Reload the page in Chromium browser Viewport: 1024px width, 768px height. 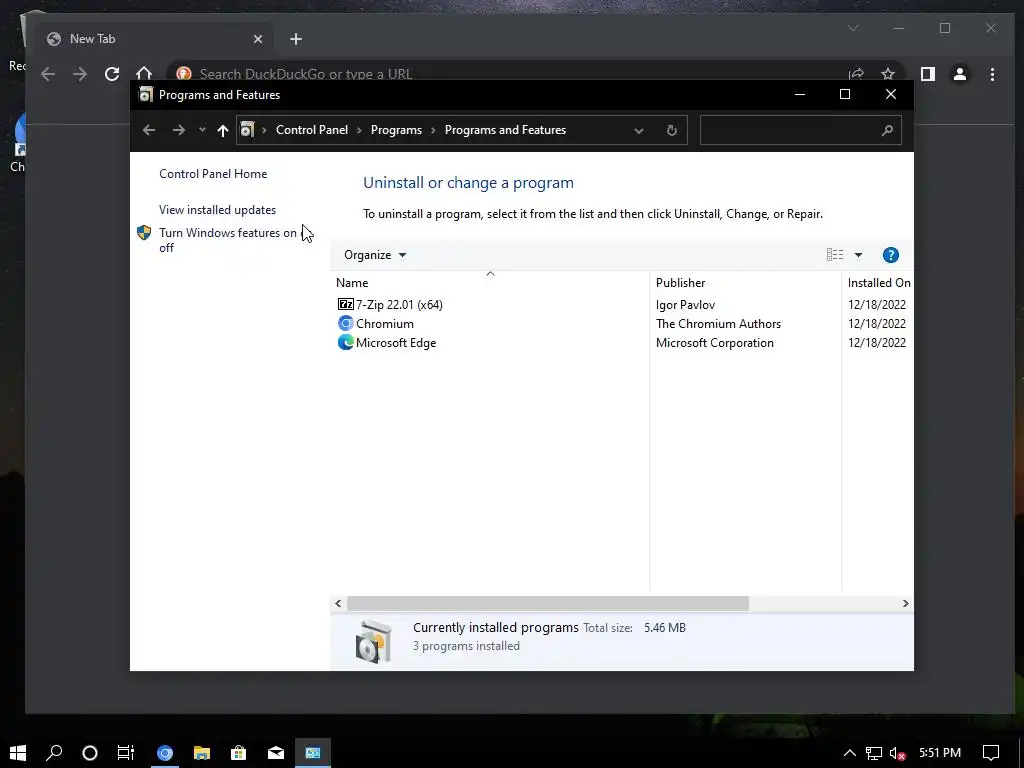pos(112,74)
